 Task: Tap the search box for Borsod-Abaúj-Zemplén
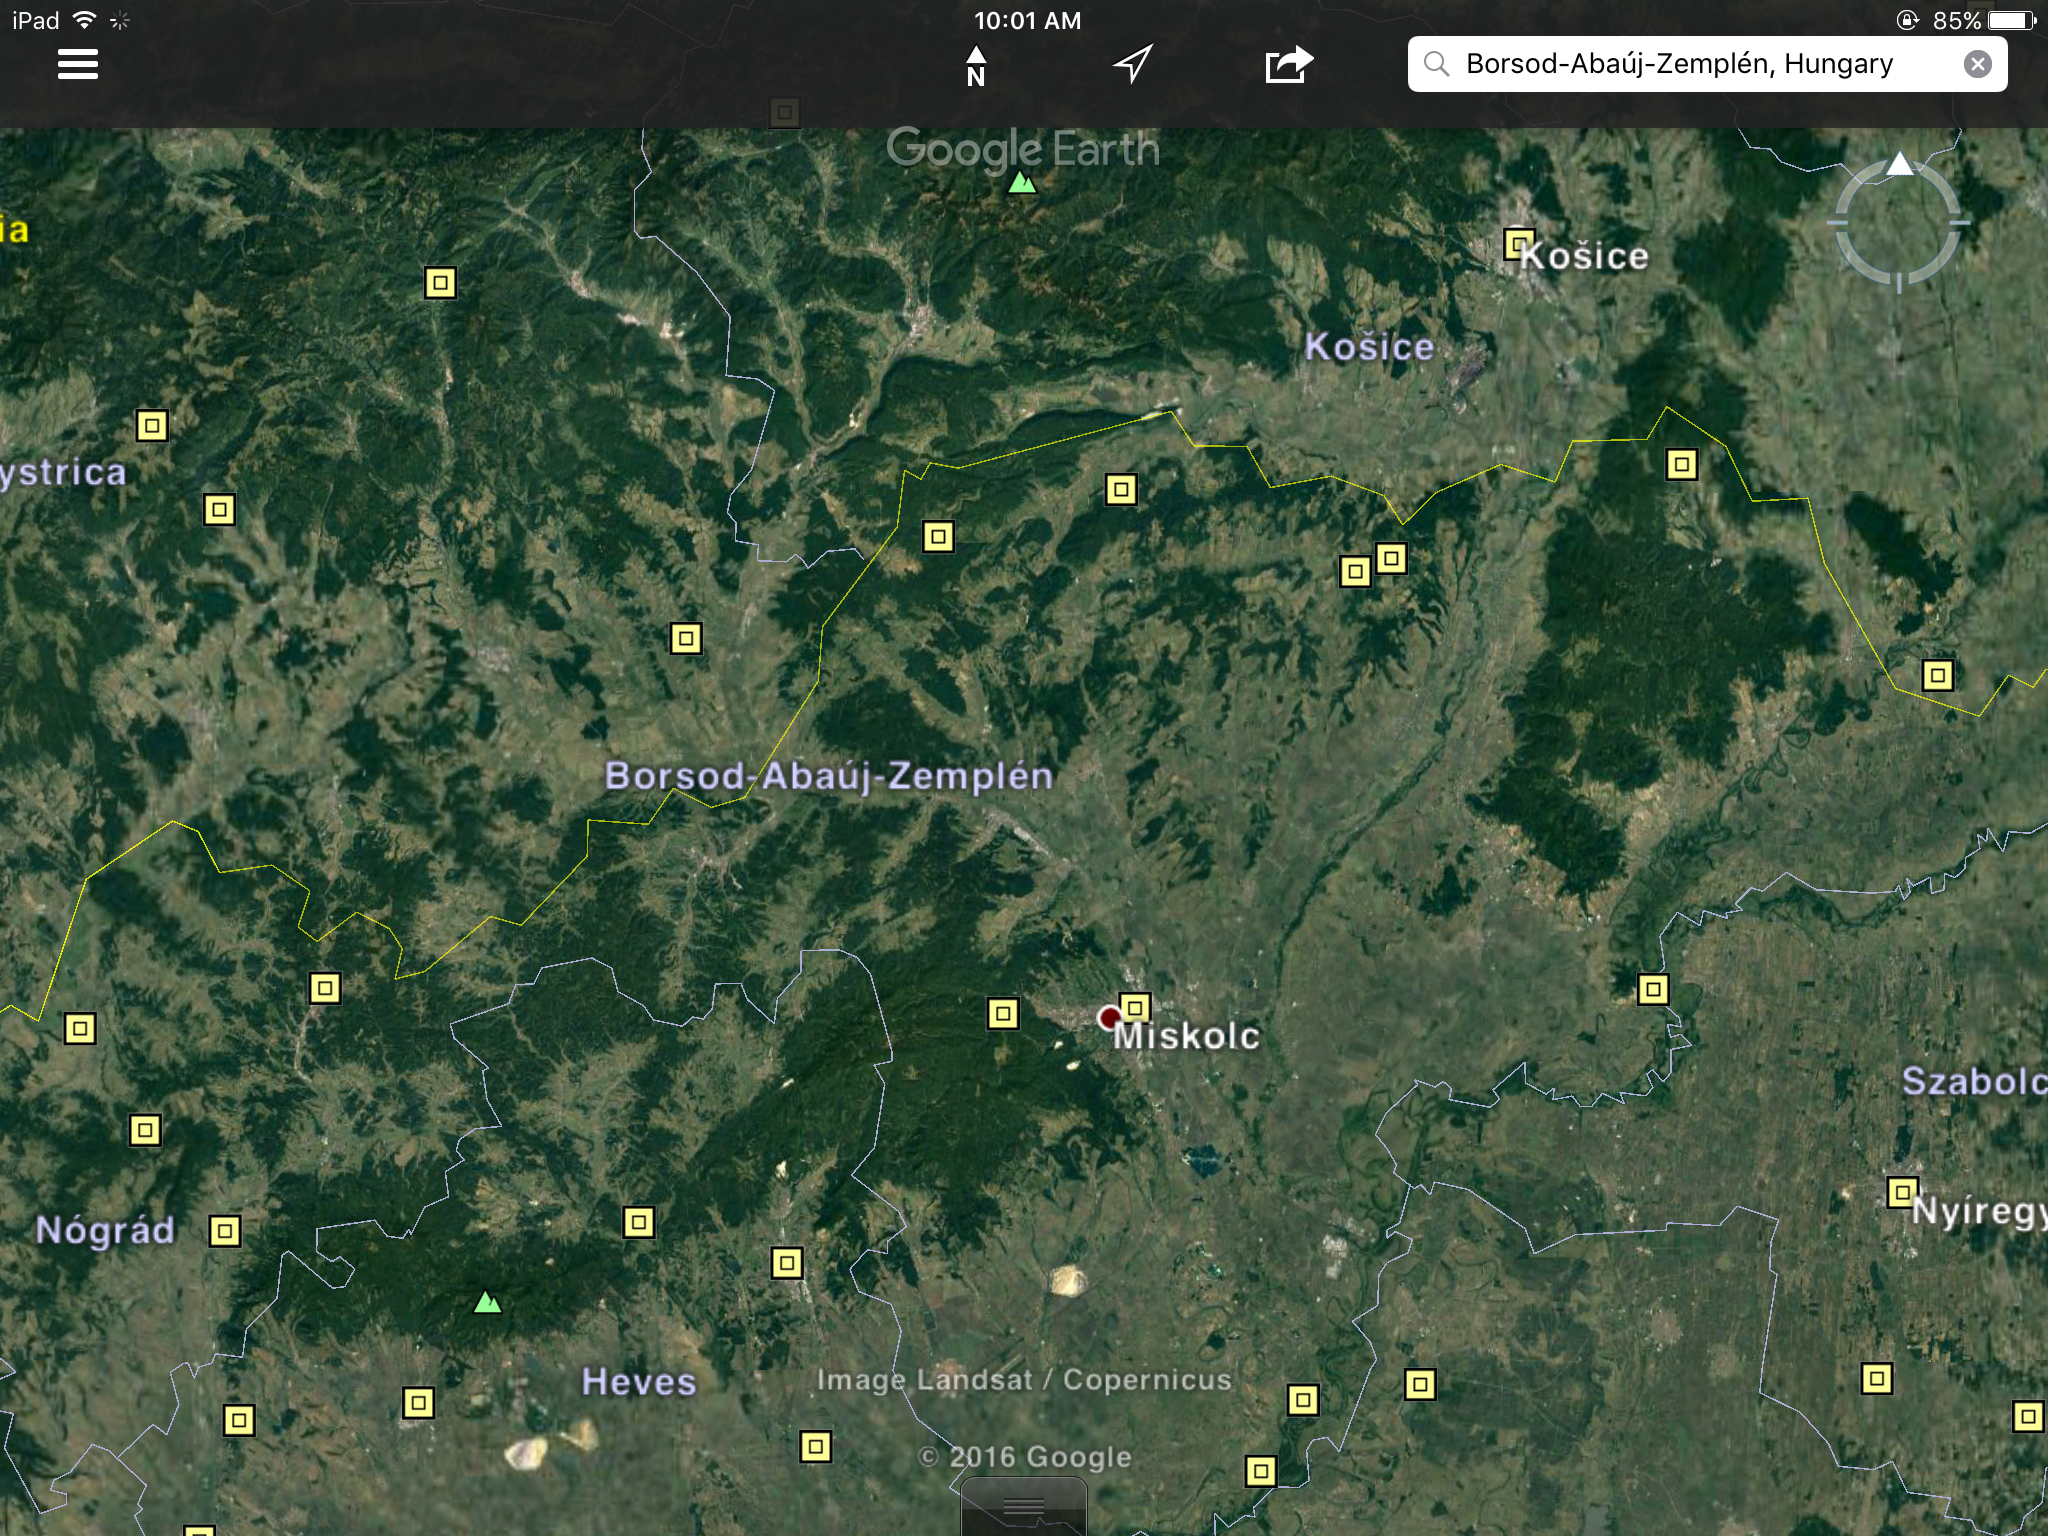point(1680,64)
